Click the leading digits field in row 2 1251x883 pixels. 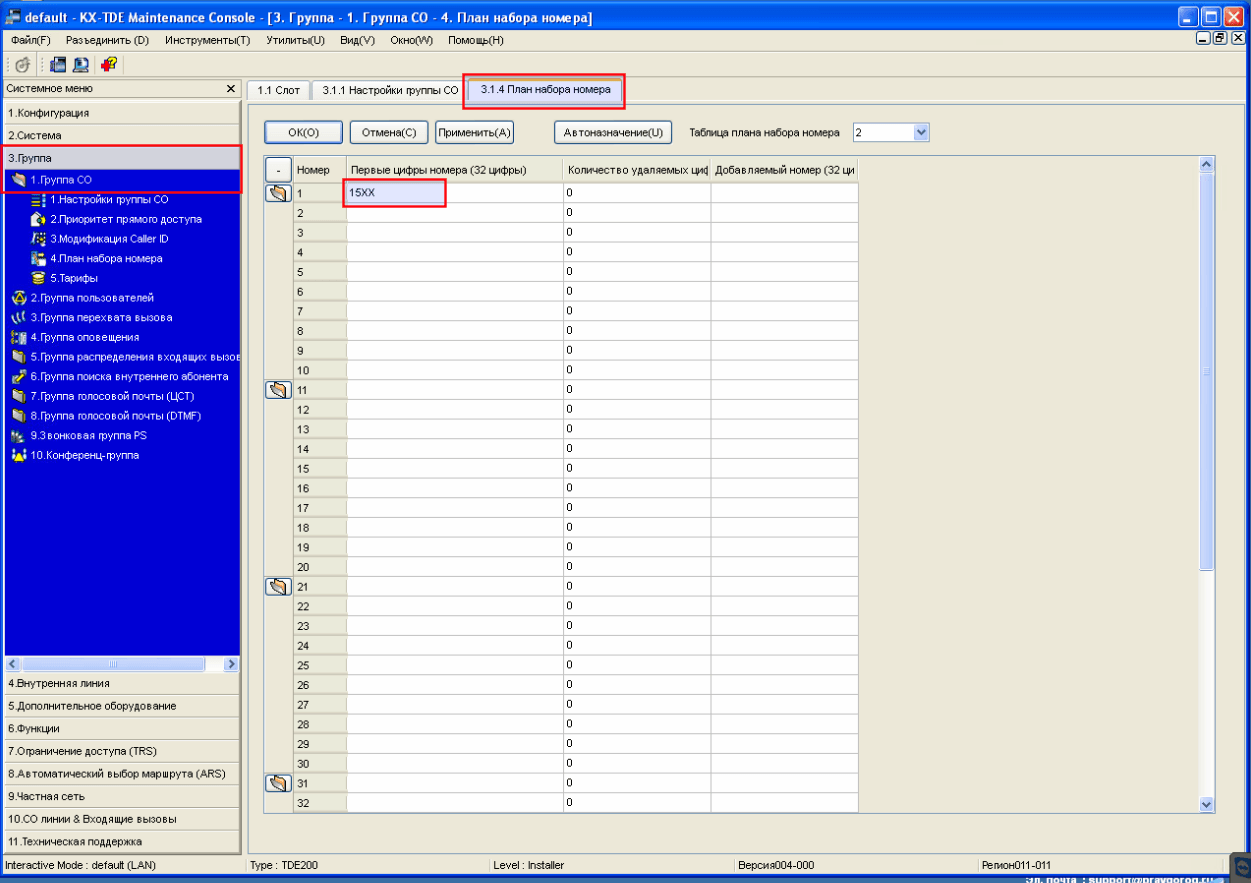pyautogui.click(x=454, y=213)
